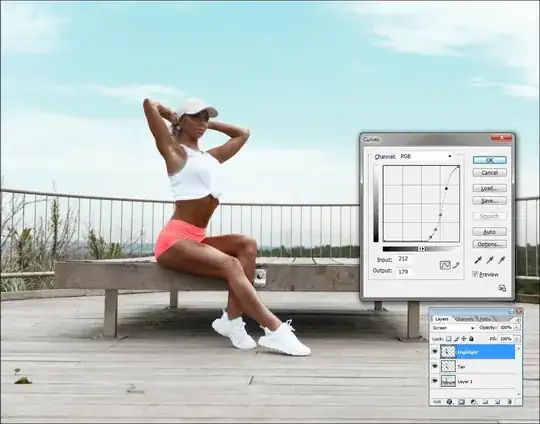540x424 pixels.
Task: Switch to the Channels tab
Action: (x=464, y=319)
